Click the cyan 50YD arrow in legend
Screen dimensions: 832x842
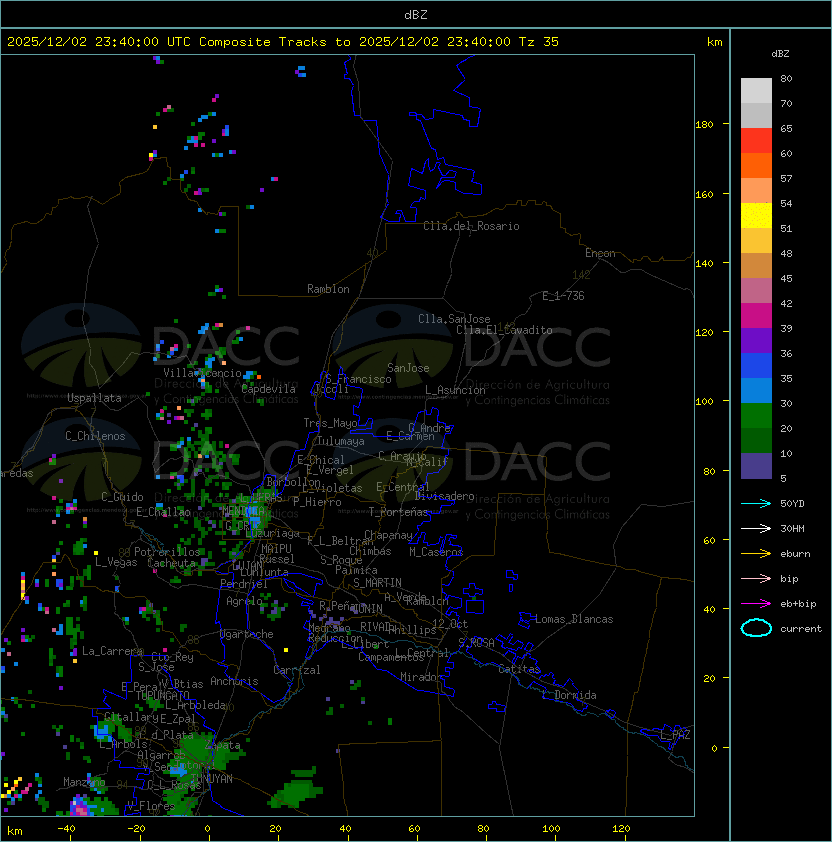coord(756,503)
